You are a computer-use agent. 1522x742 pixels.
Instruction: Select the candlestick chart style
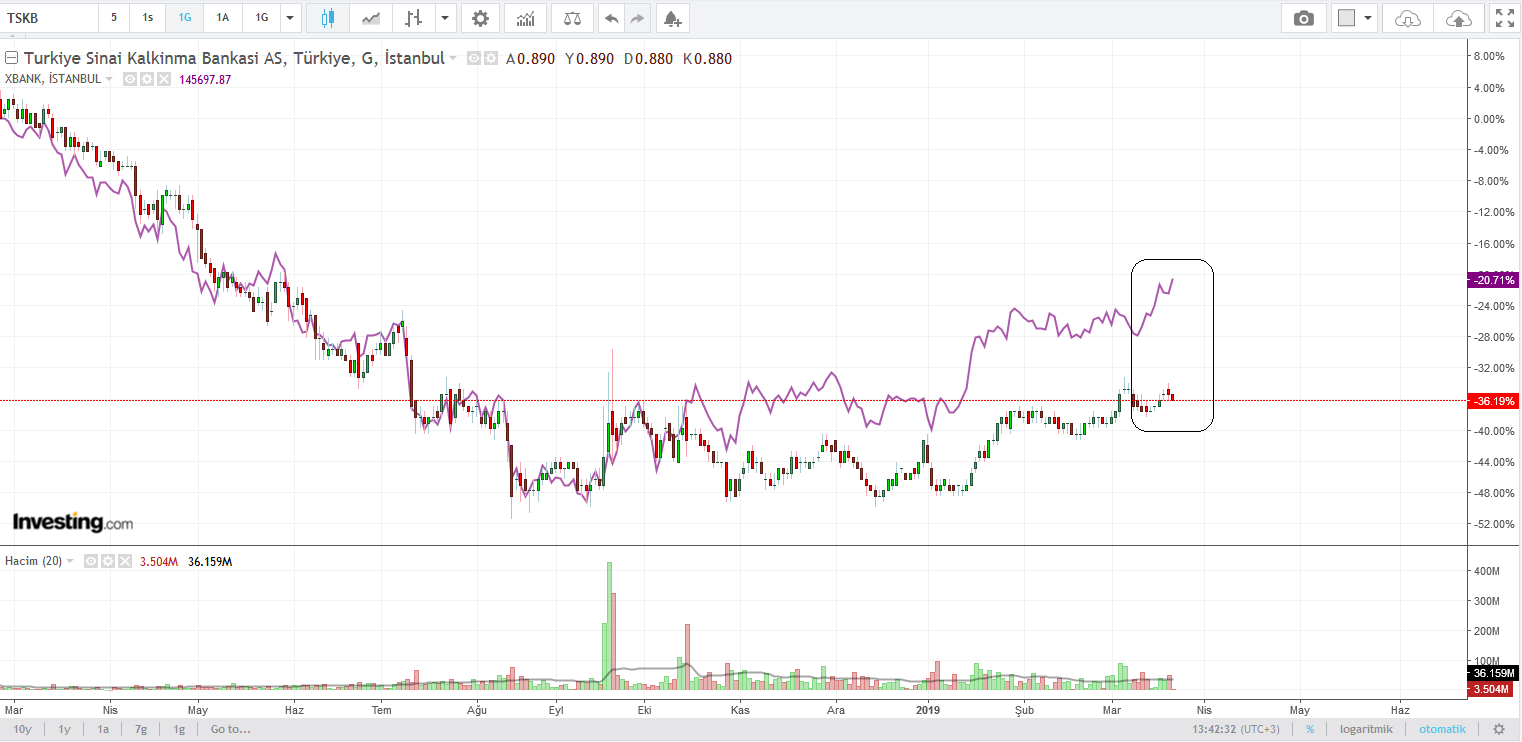point(327,18)
